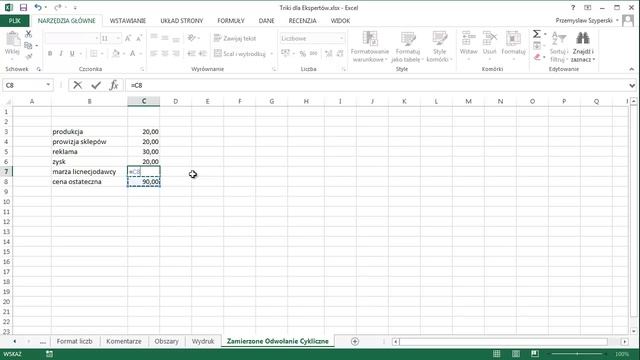Viewport: 640px width, 360px height.
Task: Switch to Normal view in status bar
Action: pyautogui.click(x=496, y=354)
